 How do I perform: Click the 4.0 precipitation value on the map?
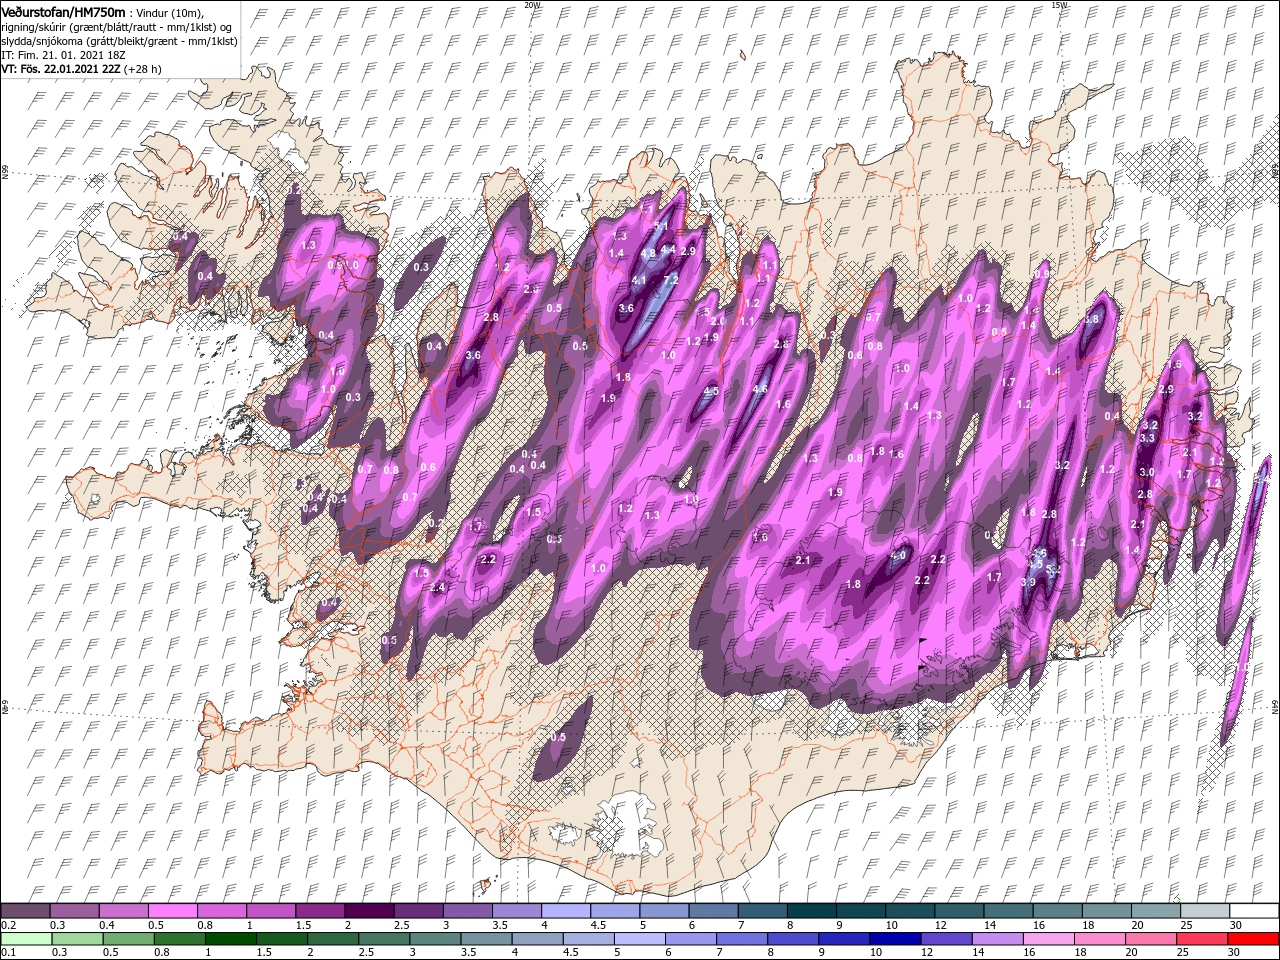point(898,555)
